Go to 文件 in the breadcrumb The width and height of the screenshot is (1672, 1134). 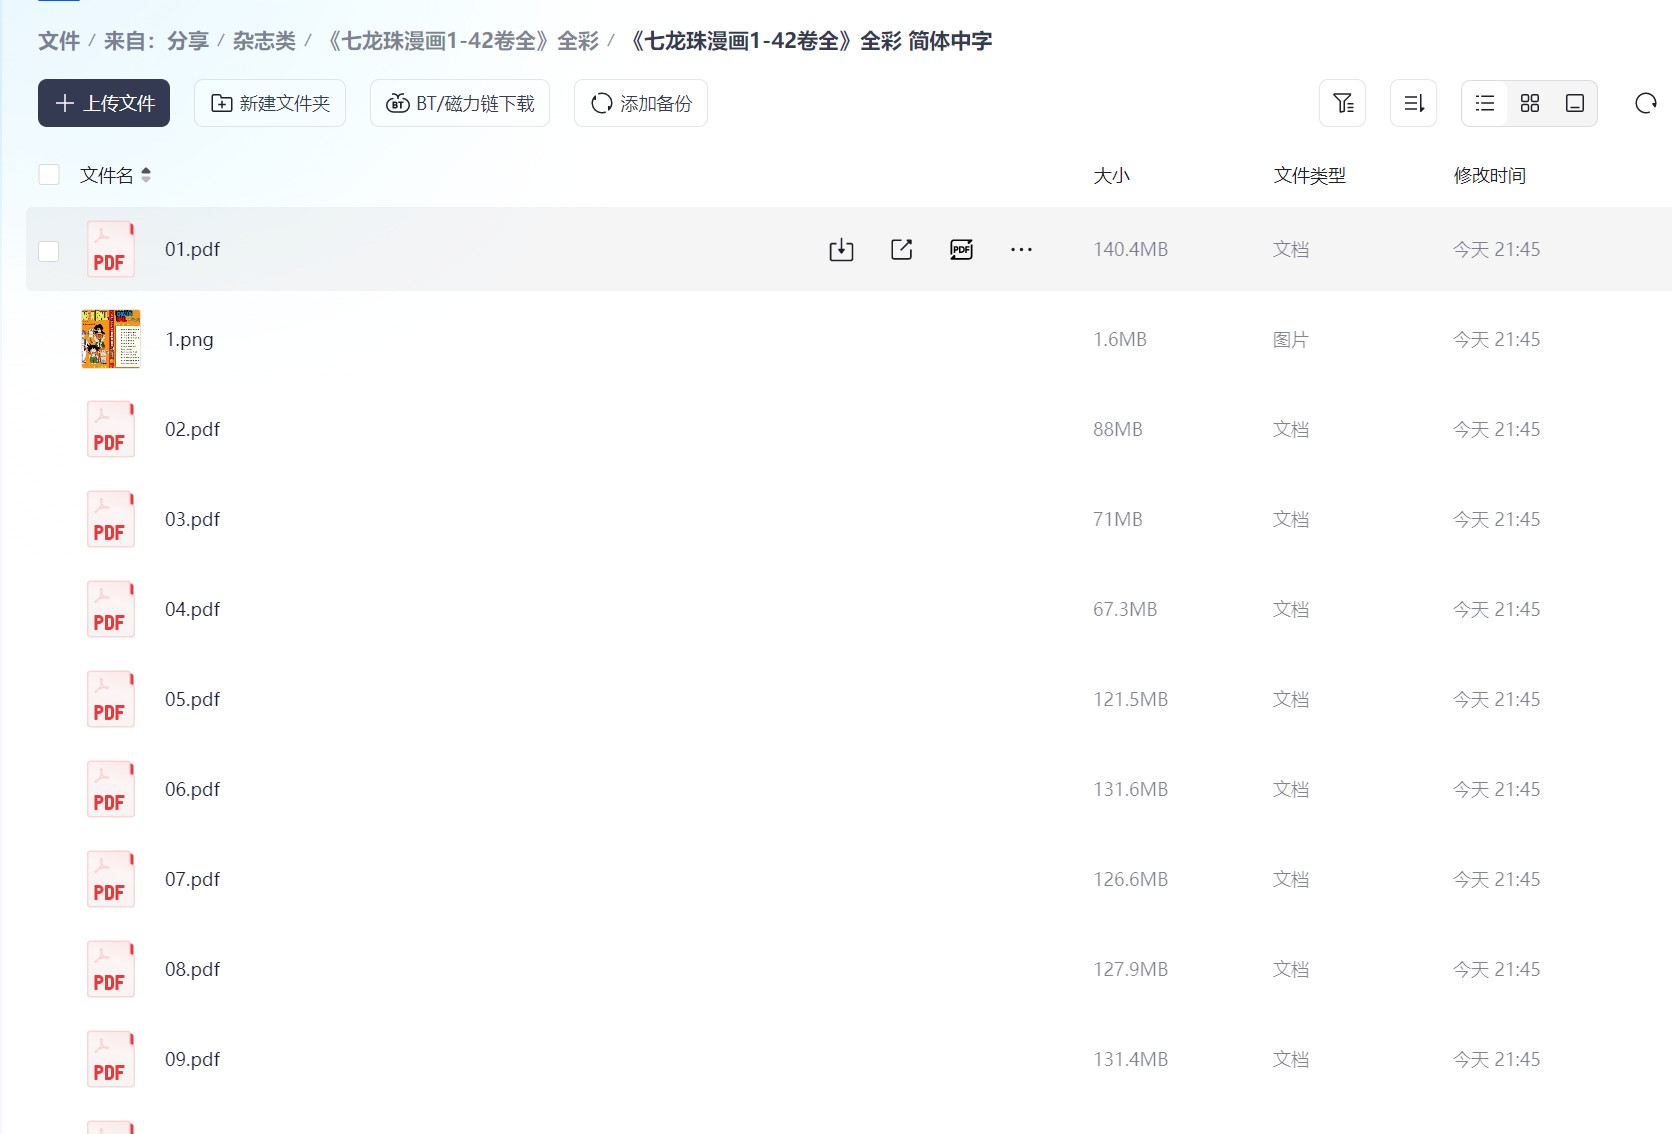[x=59, y=41]
